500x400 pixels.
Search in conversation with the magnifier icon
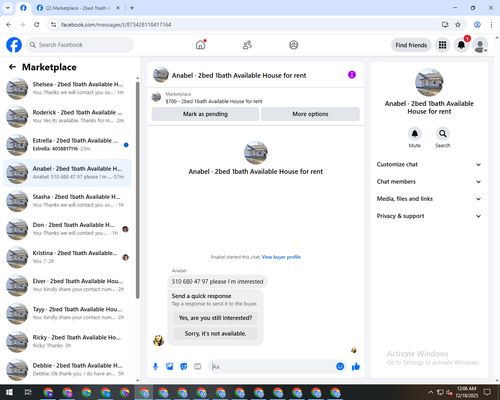pyautogui.click(x=443, y=134)
